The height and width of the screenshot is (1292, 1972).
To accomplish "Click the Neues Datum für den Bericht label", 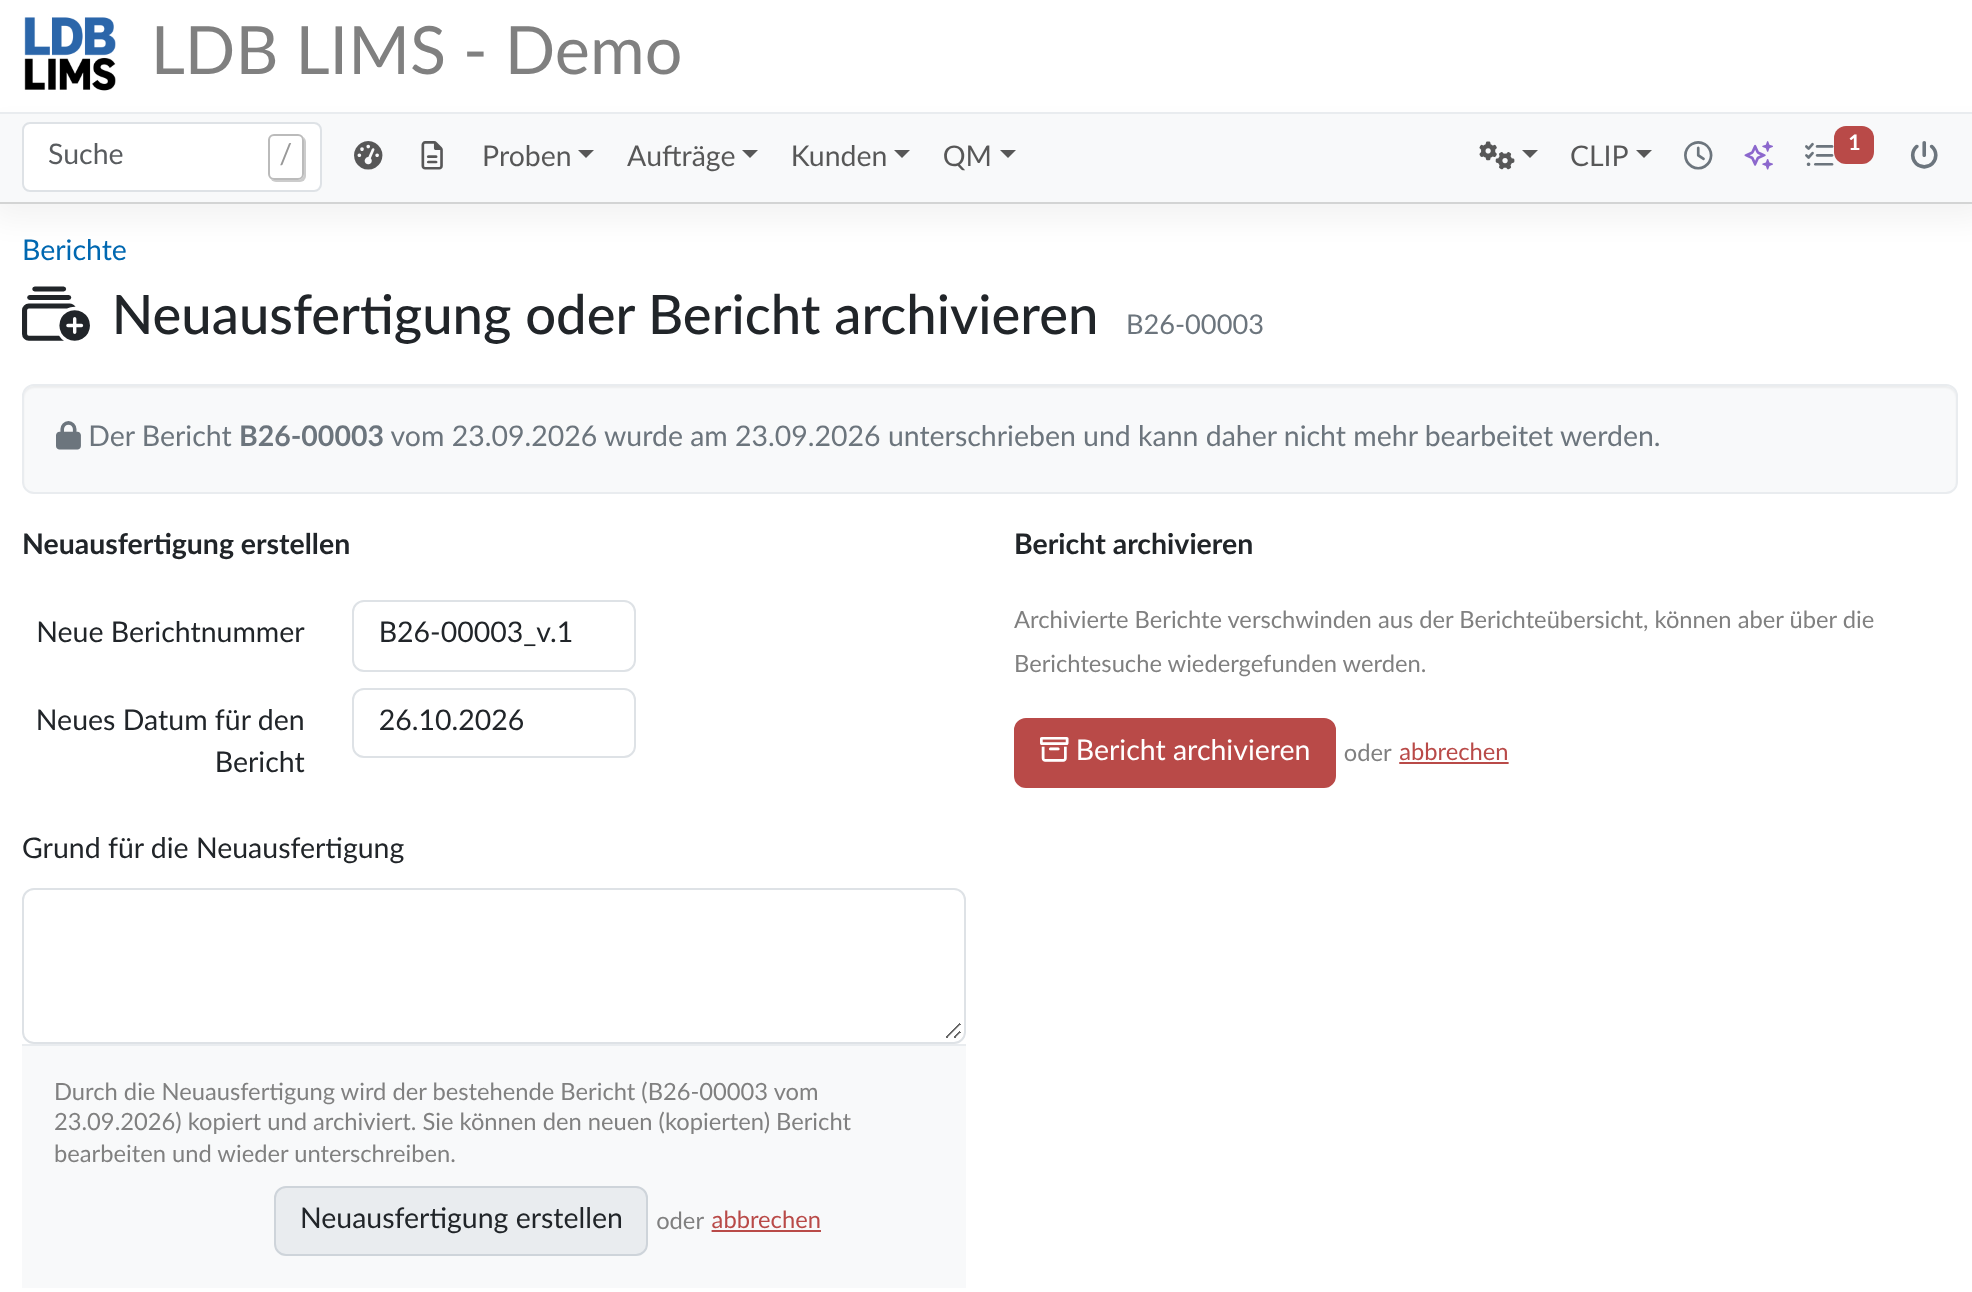I will point(171,741).
